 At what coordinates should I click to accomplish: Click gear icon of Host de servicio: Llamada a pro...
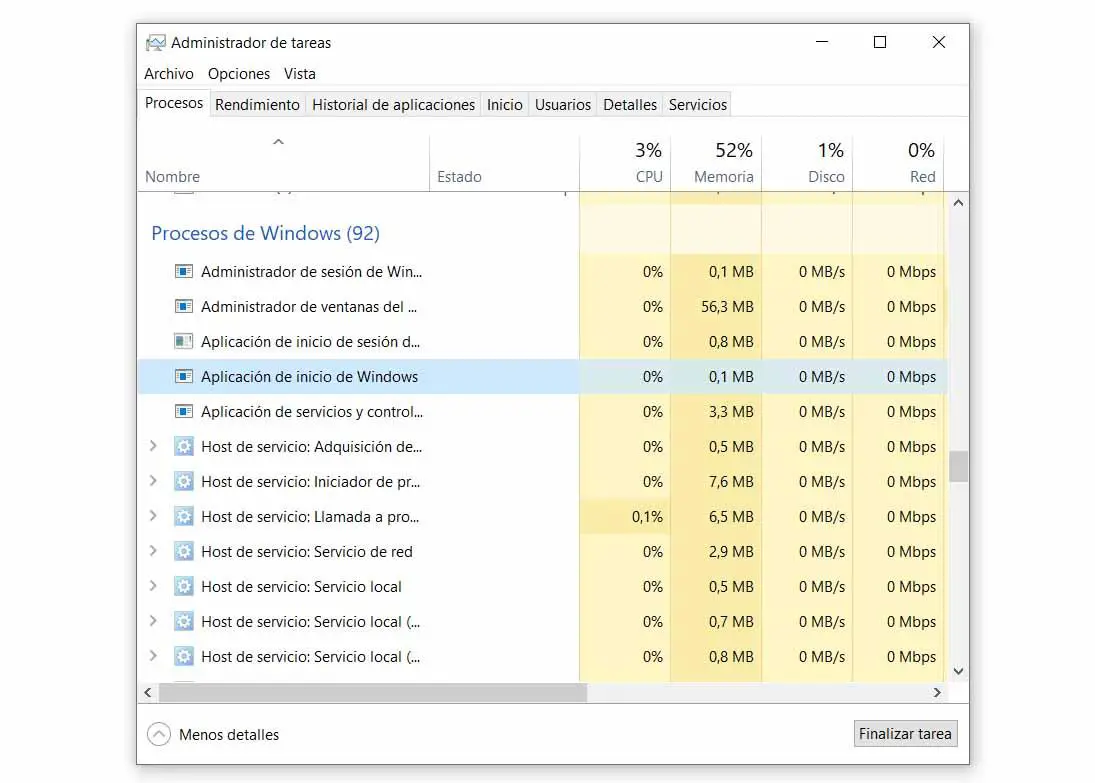(x=184, y=516)
